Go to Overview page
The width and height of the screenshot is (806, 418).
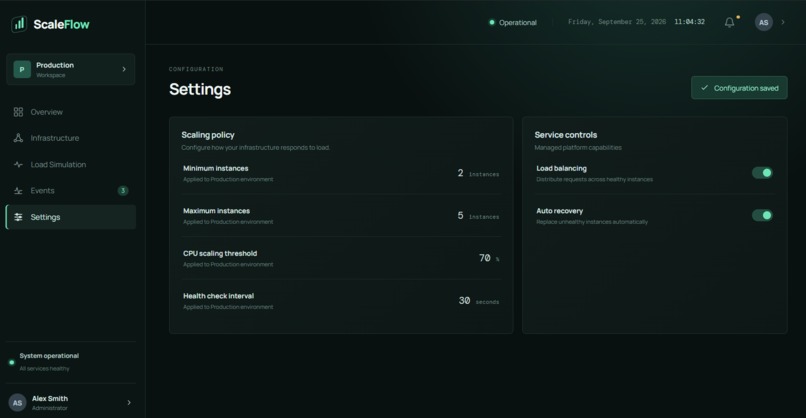click(x=71, y=112)
